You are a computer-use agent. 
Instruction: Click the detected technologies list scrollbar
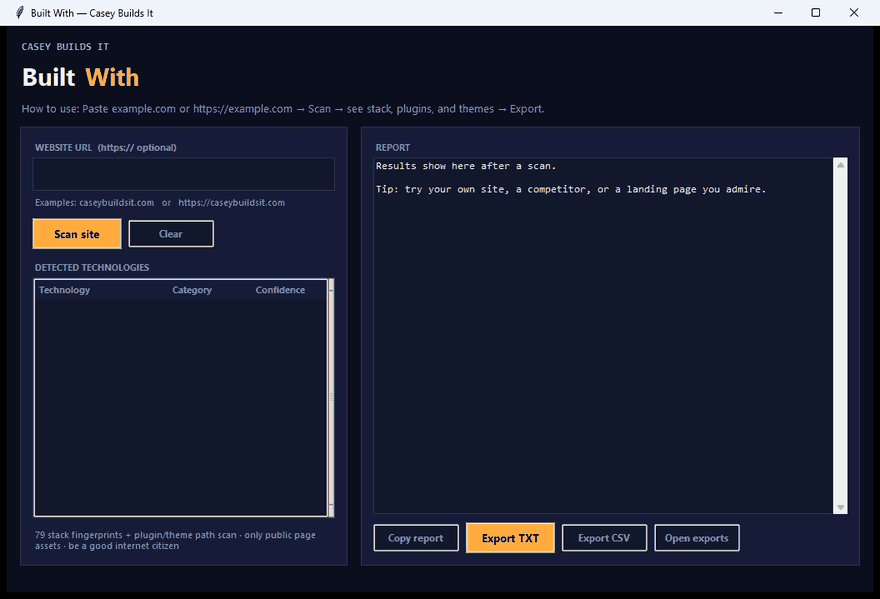pos(331,397)
